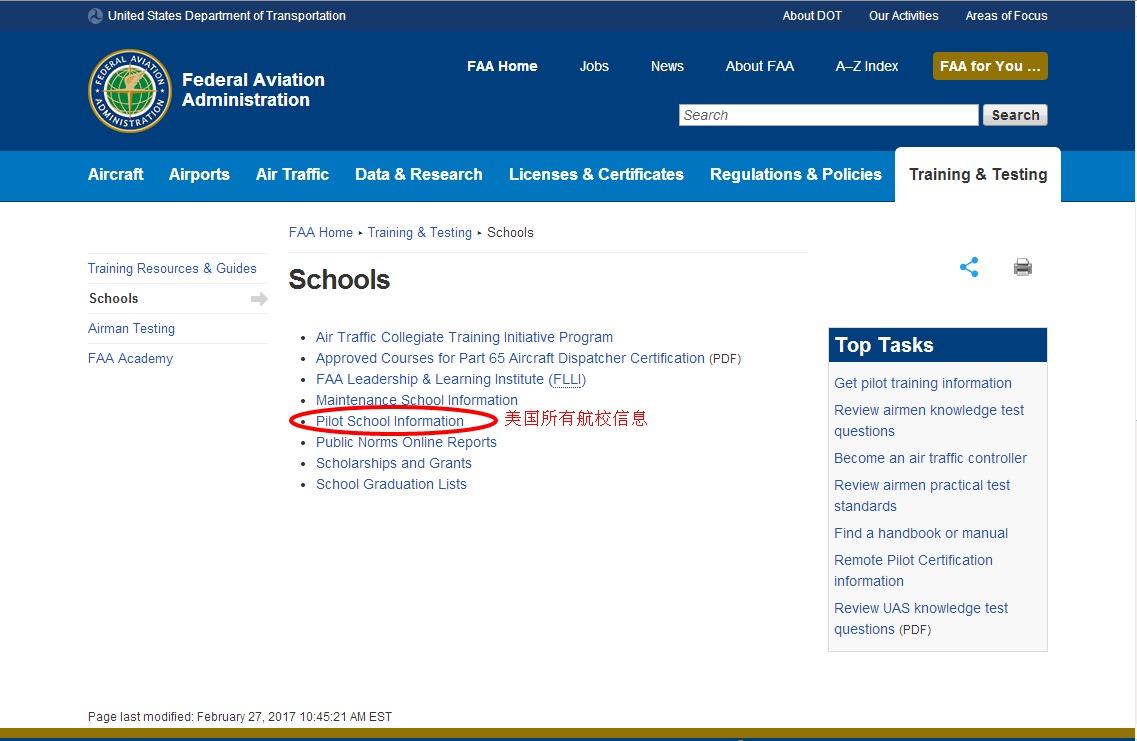
Task: Click About DOT in top bar
Action: pyautogui.click(x=812, y=15)
